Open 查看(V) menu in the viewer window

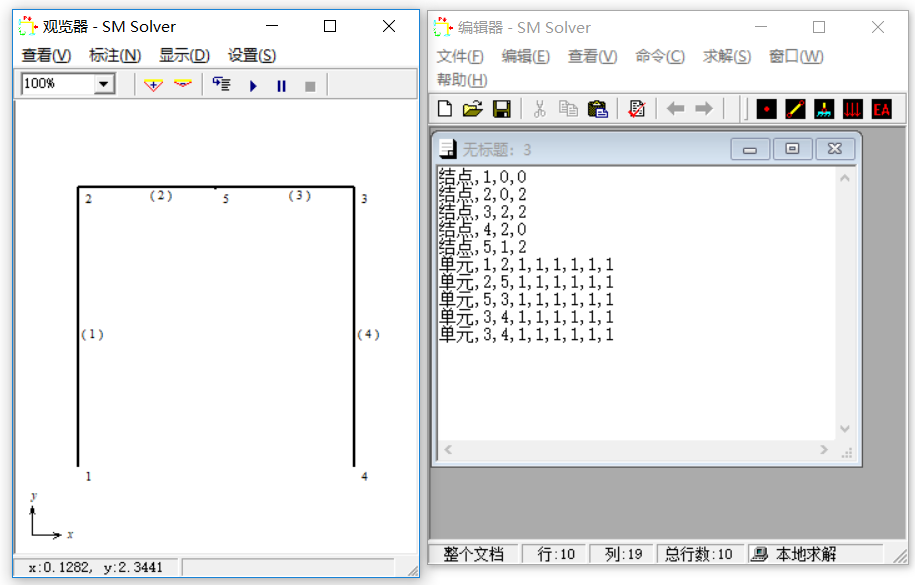click(x=47, y=55)
